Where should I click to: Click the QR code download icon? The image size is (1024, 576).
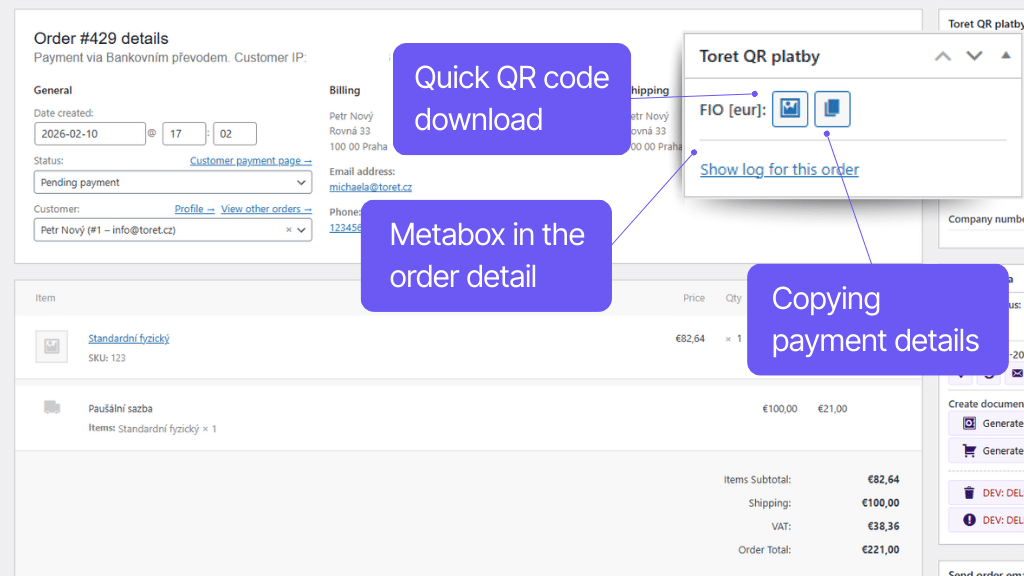coord(789,109)
